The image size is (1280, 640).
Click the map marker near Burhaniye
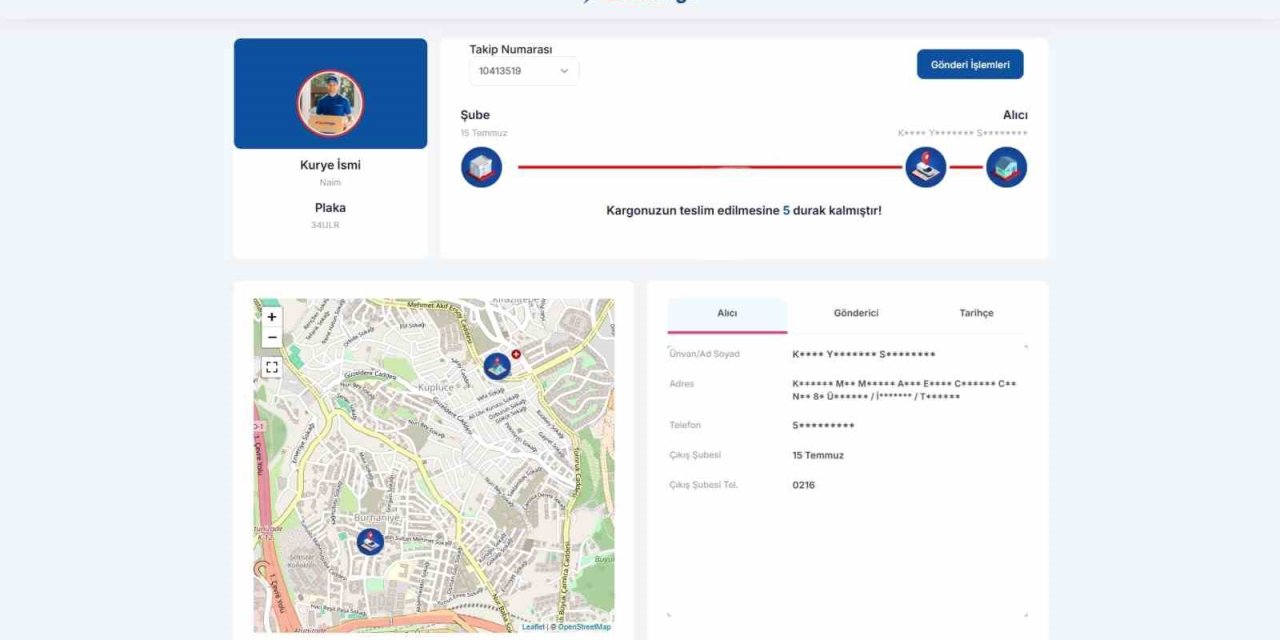(x=370, y=542)
